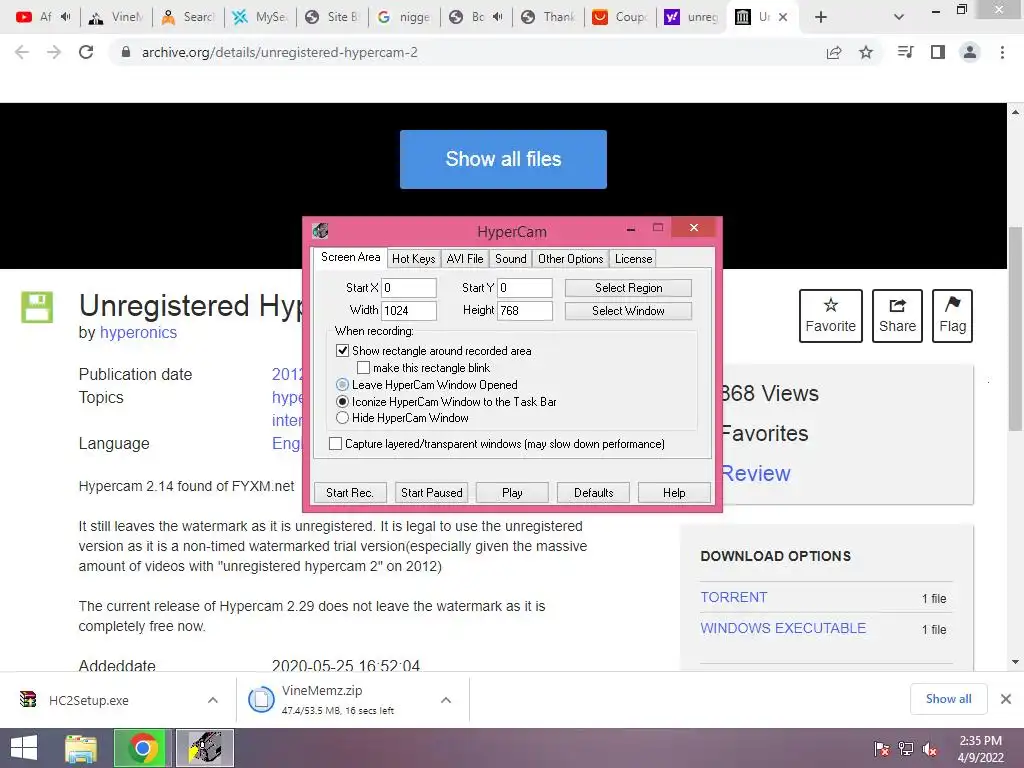Screen dimensions: 1024x768
Task: Click the Show all downloads button
Action: pyautogui.click(x=948, y=699)
